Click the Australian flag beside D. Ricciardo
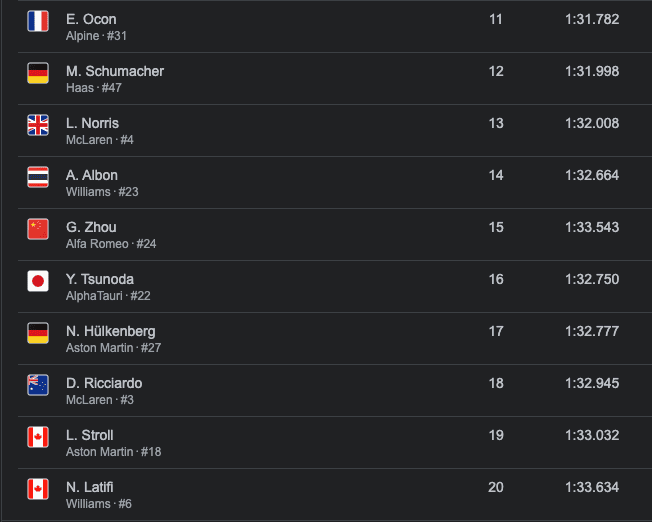 (38, 385)
